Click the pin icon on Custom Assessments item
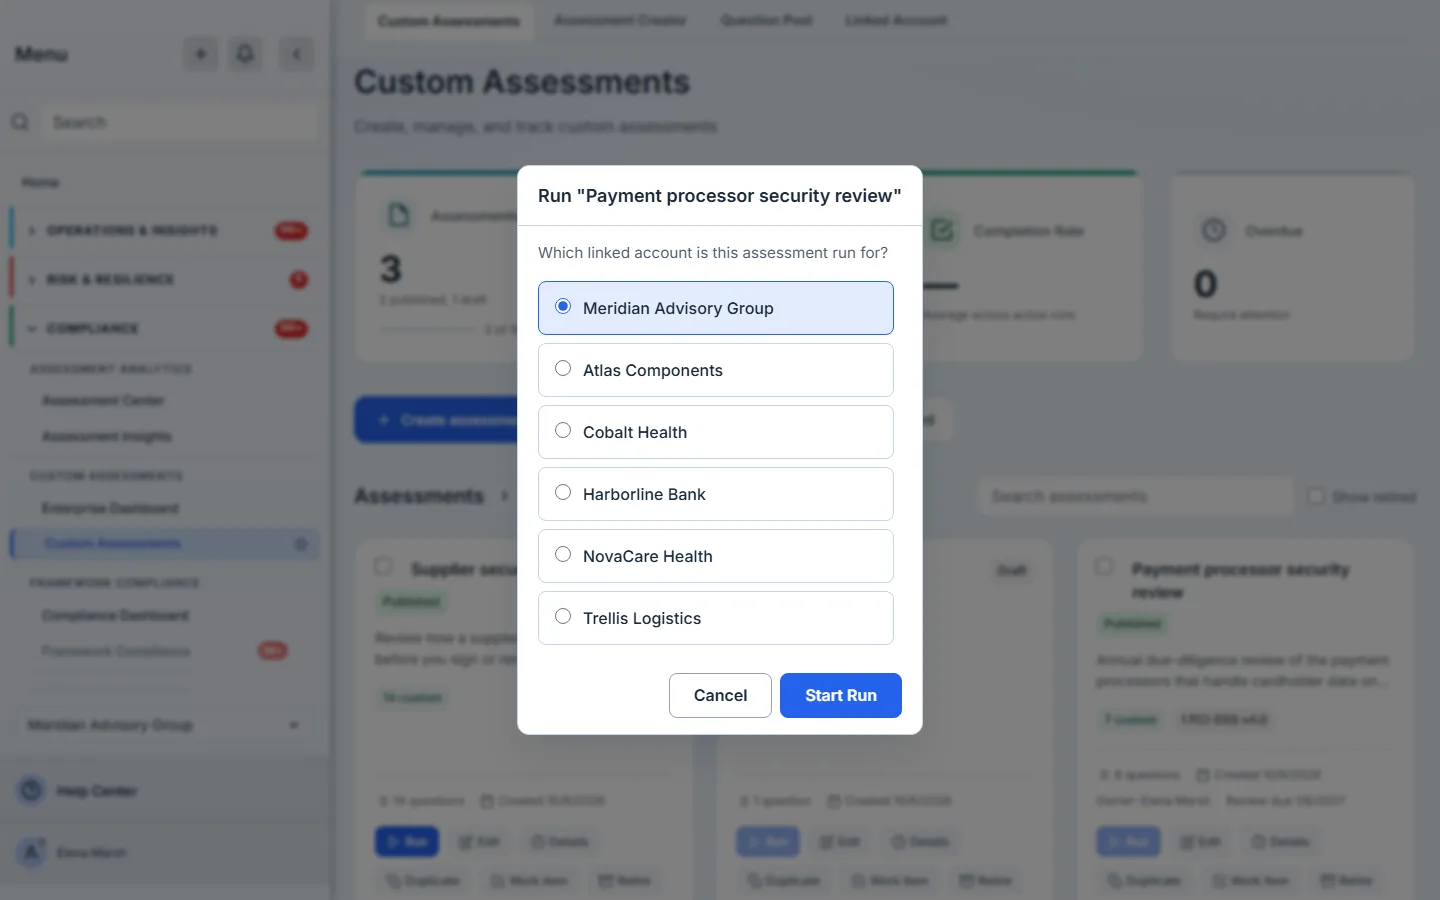This screenshot has width=1440, height=900. pos(300,544)
